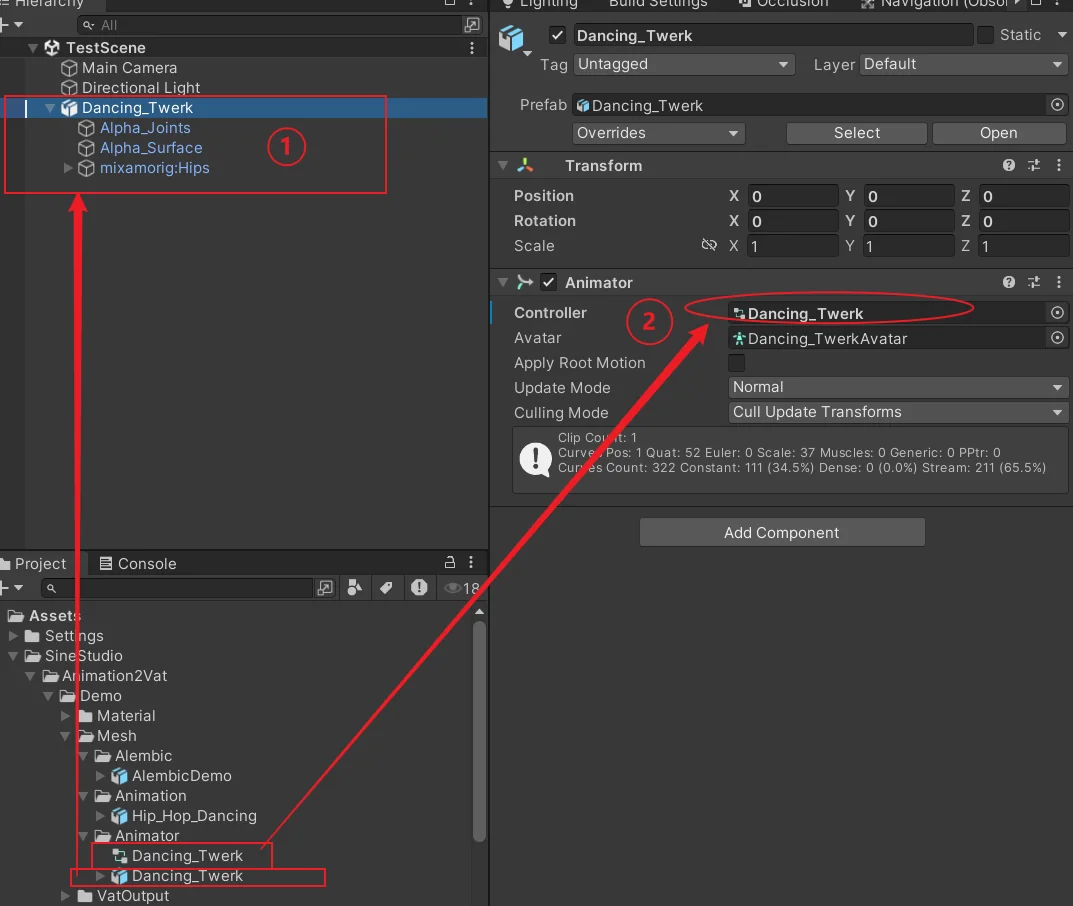
Task: Open Transform component help reference
Action: click(x=1009, y=165)
